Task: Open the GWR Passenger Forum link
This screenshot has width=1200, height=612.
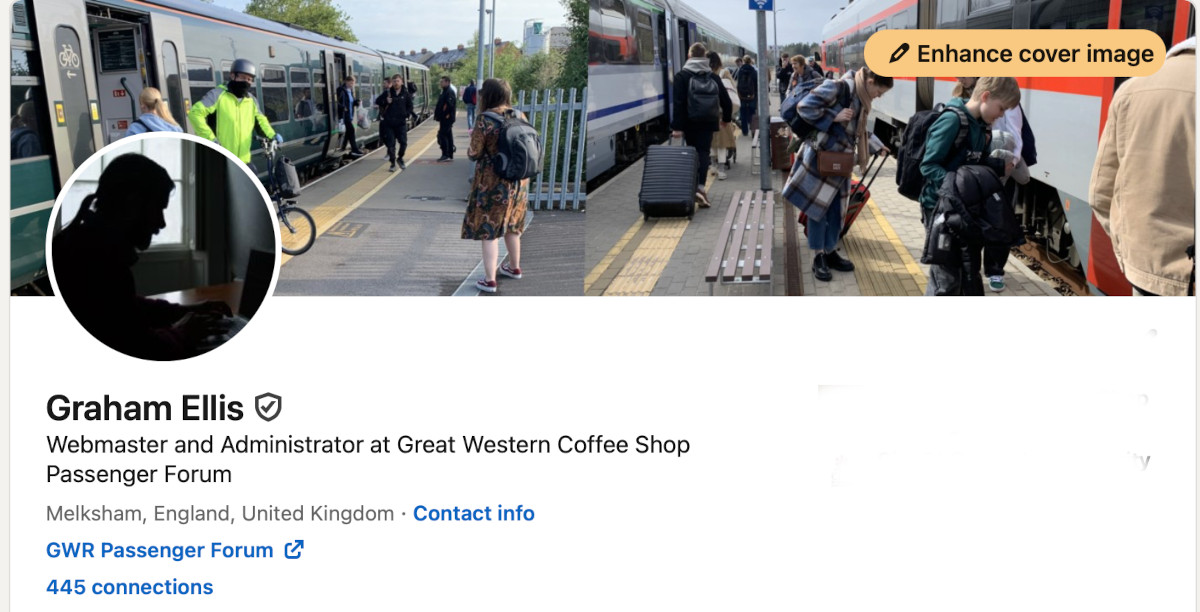Action: [160, 550]
